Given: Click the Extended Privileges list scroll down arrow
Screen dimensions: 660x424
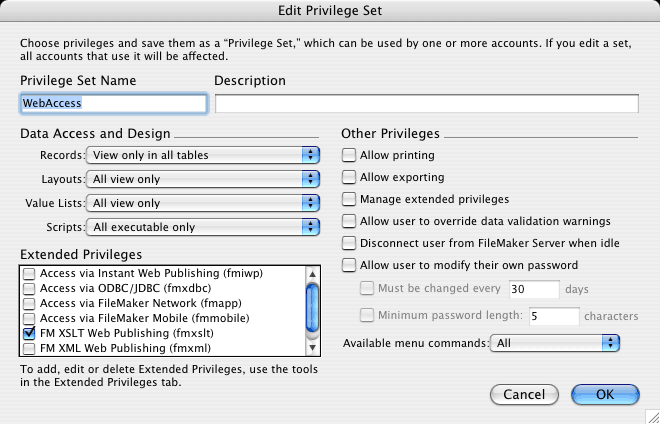Looking at the screenshot, I should pyautogui.click(x=312, y=348).
